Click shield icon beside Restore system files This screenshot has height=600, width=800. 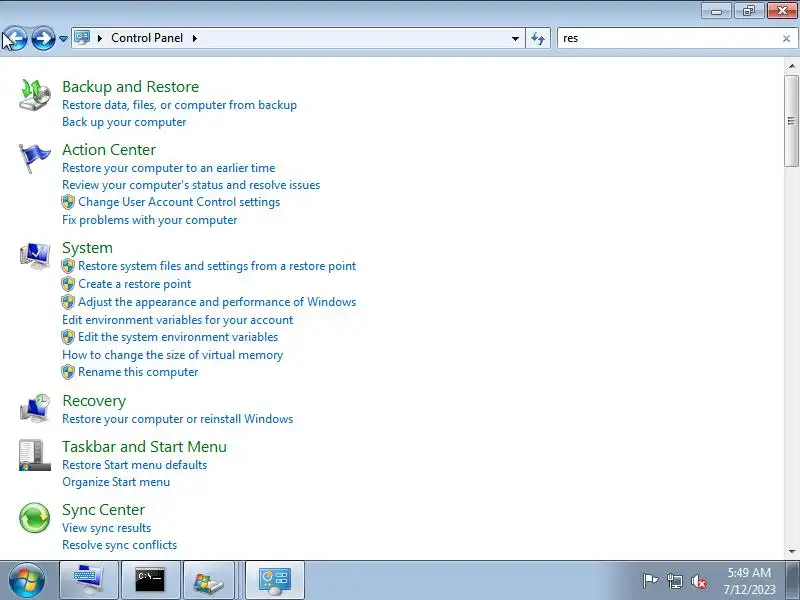point(68,266)
